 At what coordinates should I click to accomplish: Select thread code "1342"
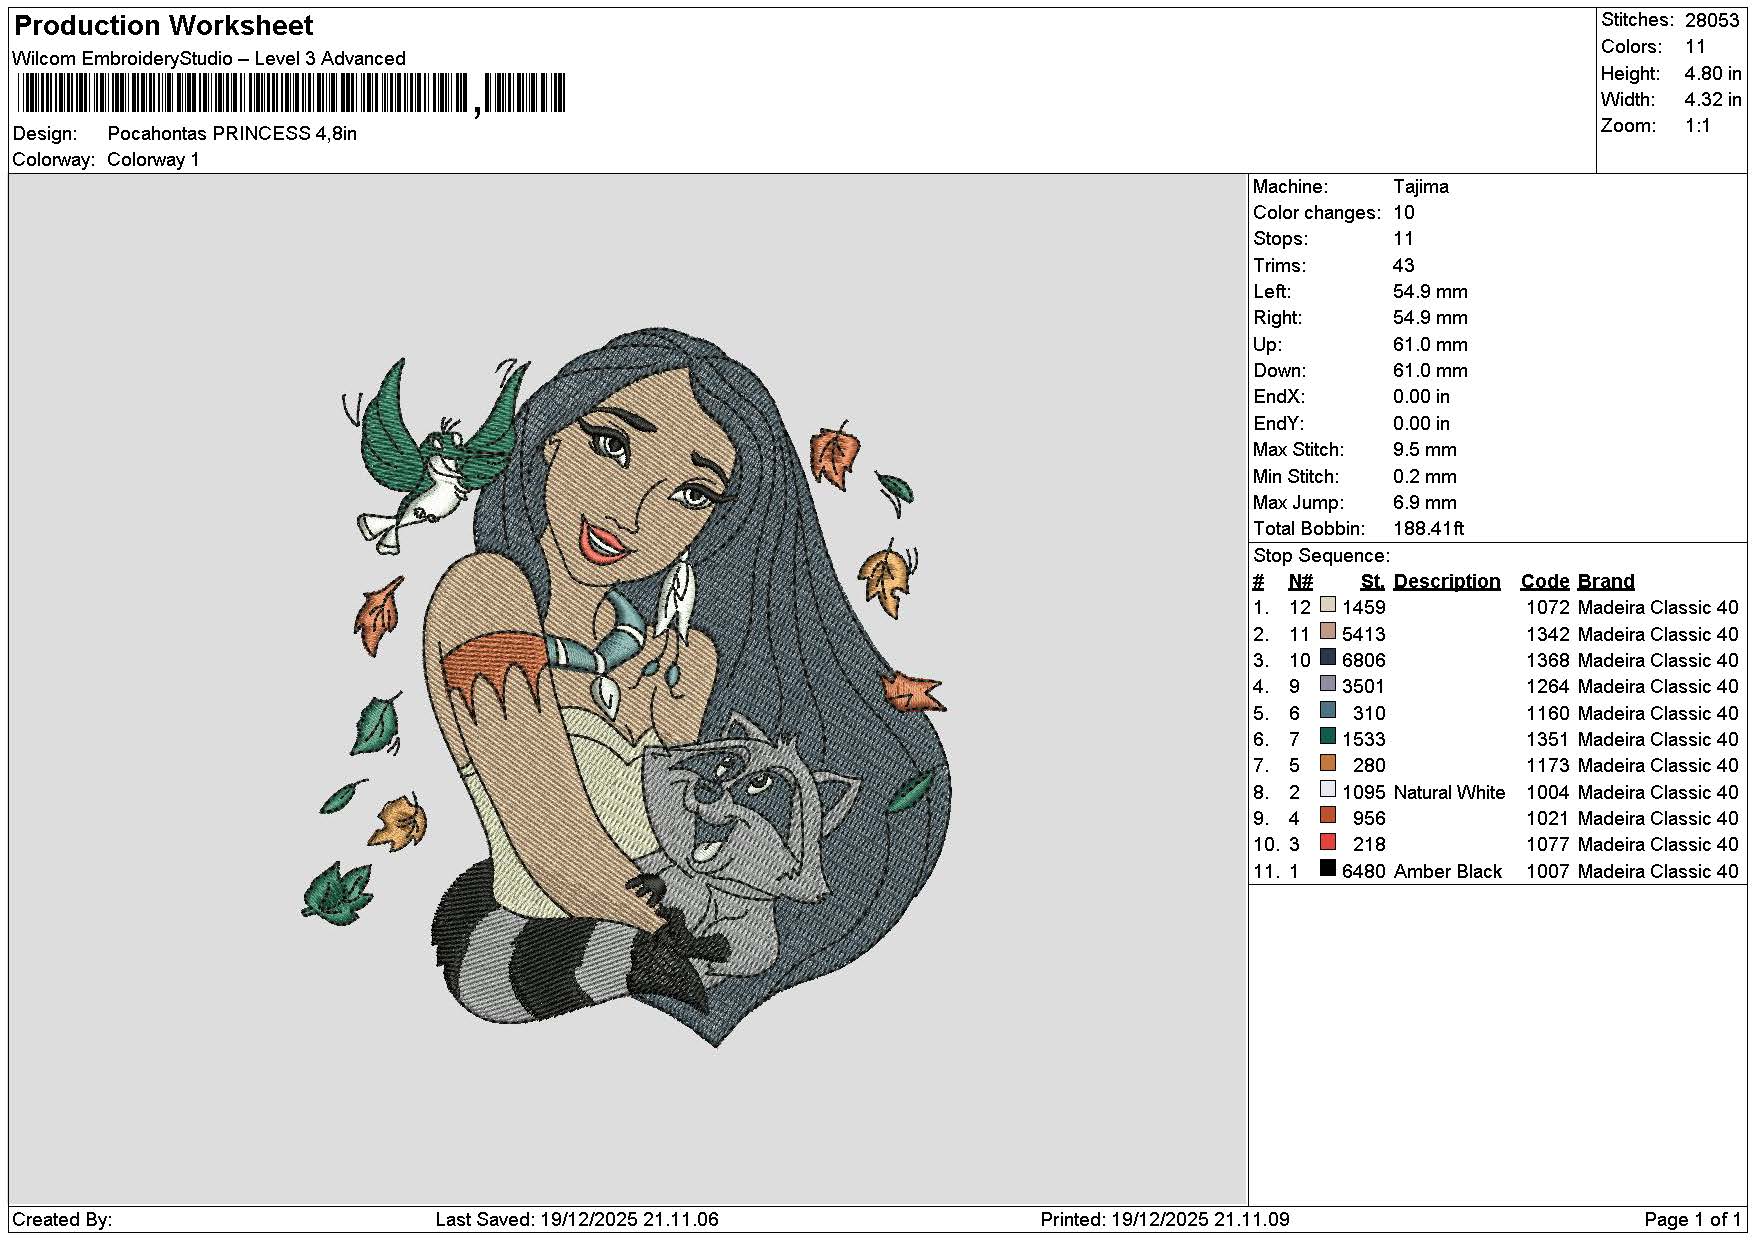click(1548, 635)
